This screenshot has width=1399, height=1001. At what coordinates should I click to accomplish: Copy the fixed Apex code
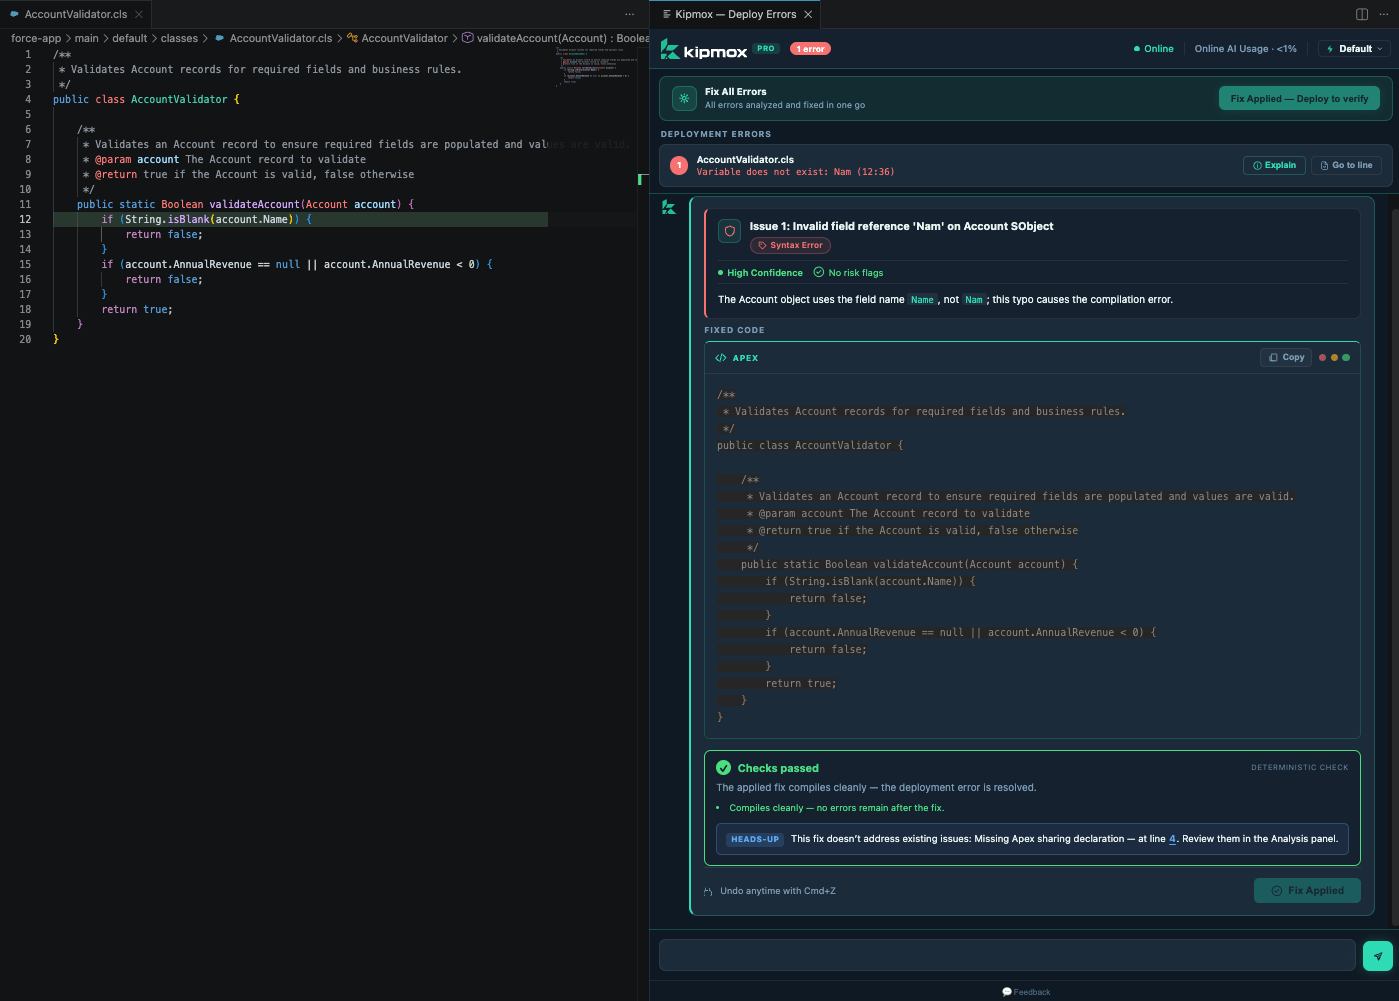point(1286,357)
